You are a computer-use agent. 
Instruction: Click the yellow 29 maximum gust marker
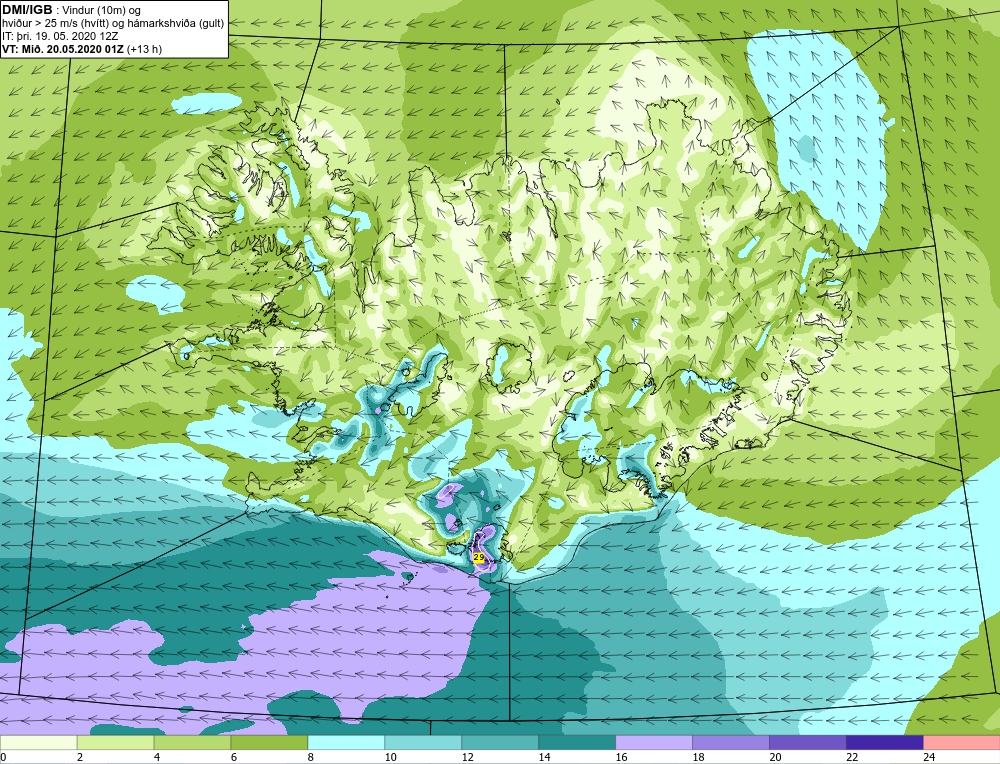click(478, 557)
